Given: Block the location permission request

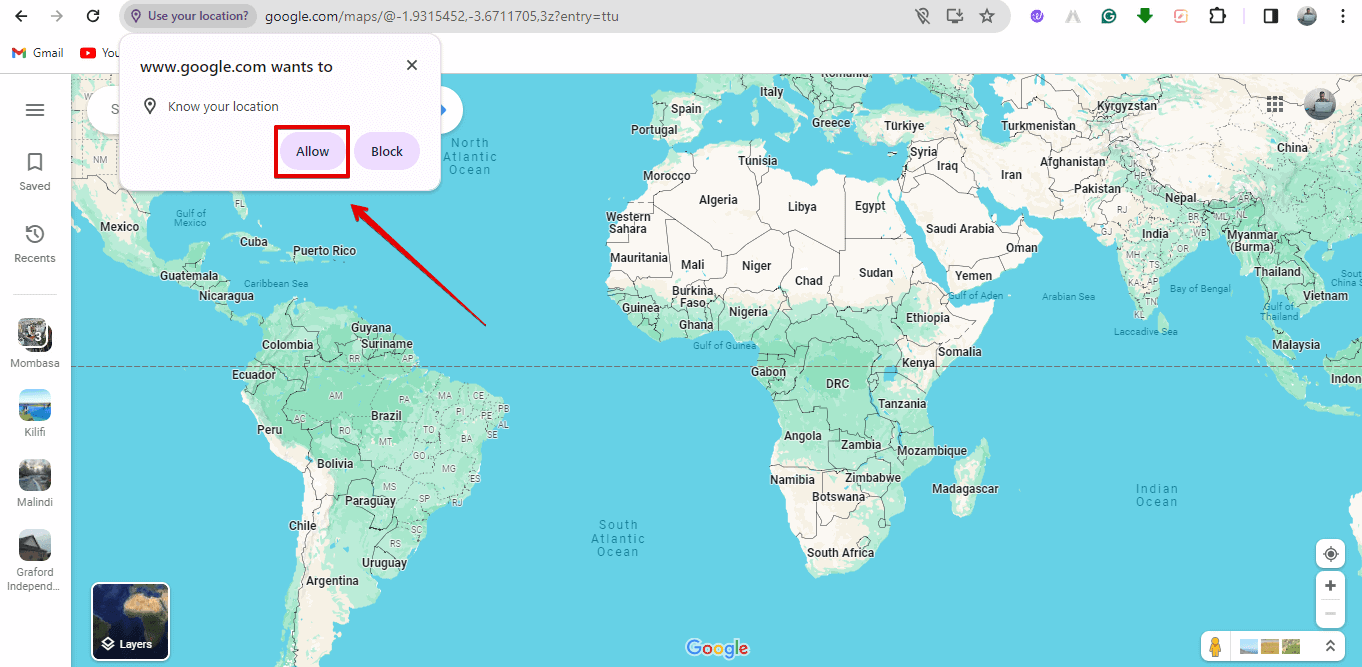Looking at the screenshot, I should pyautogui.click(x=386, y=151).
